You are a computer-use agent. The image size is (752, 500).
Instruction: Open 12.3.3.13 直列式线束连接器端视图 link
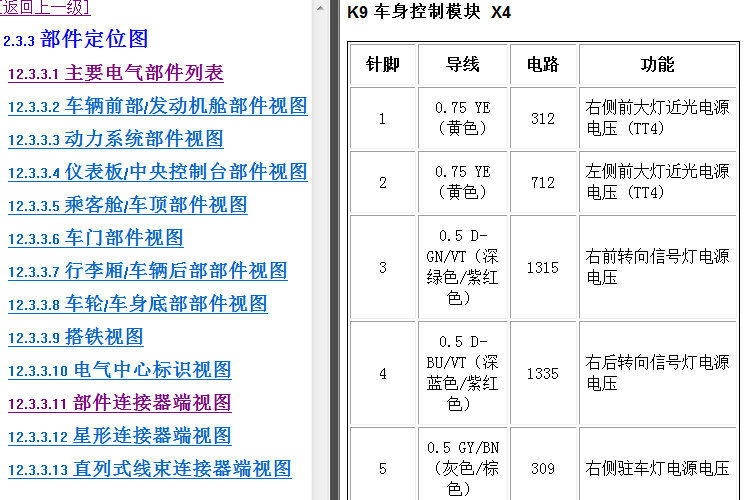pyautogui.click(x=150, y=470)
